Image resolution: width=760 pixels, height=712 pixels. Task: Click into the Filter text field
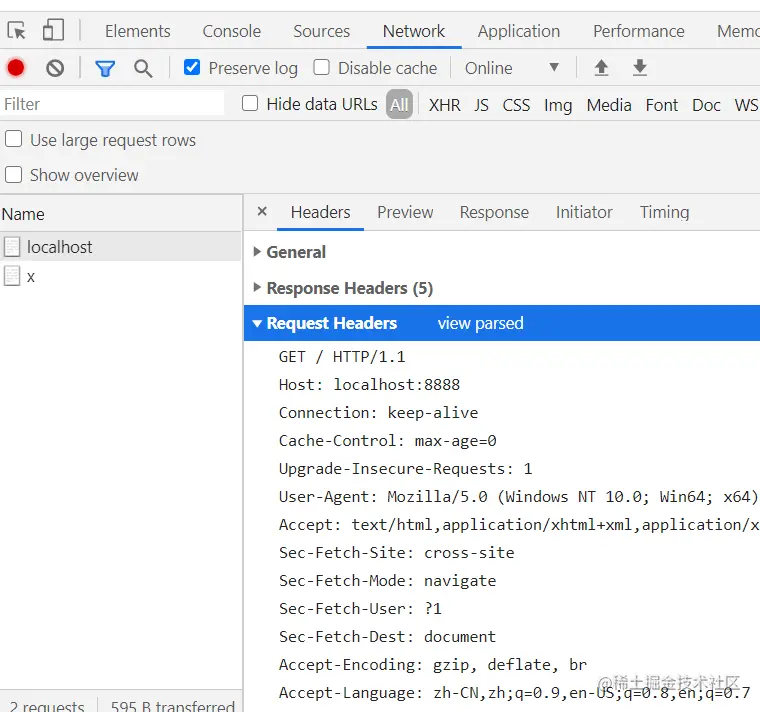click(x=112, y=104)
